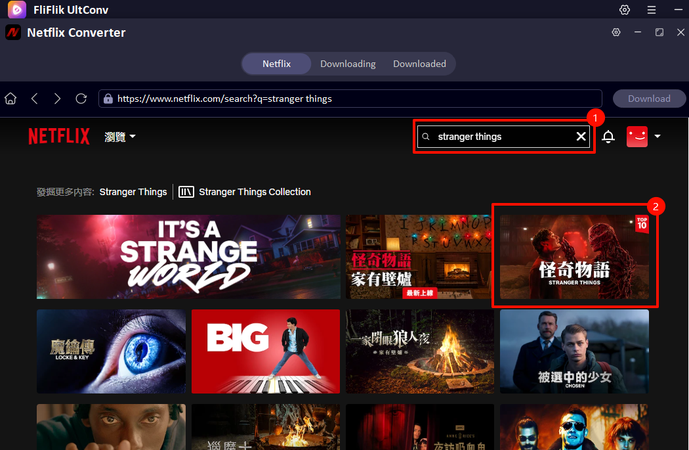Clear the stranger things search text
Screen dimensions: 689x450
pyautogui.click(x=581, y=137)
